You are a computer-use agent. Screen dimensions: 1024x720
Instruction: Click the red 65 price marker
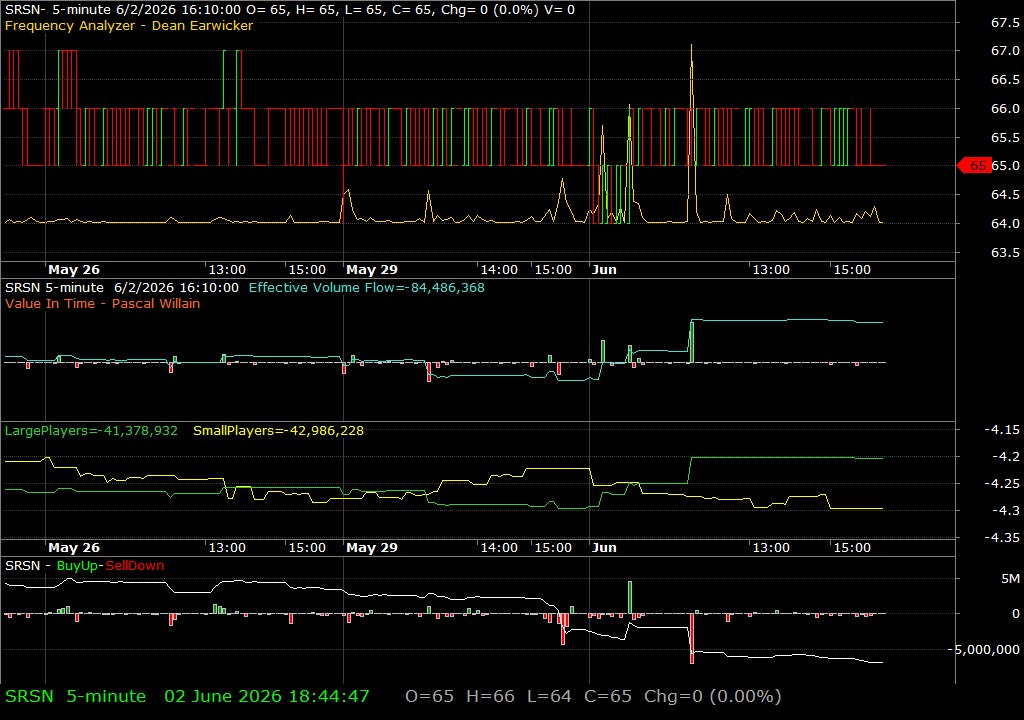pos(974,166)
